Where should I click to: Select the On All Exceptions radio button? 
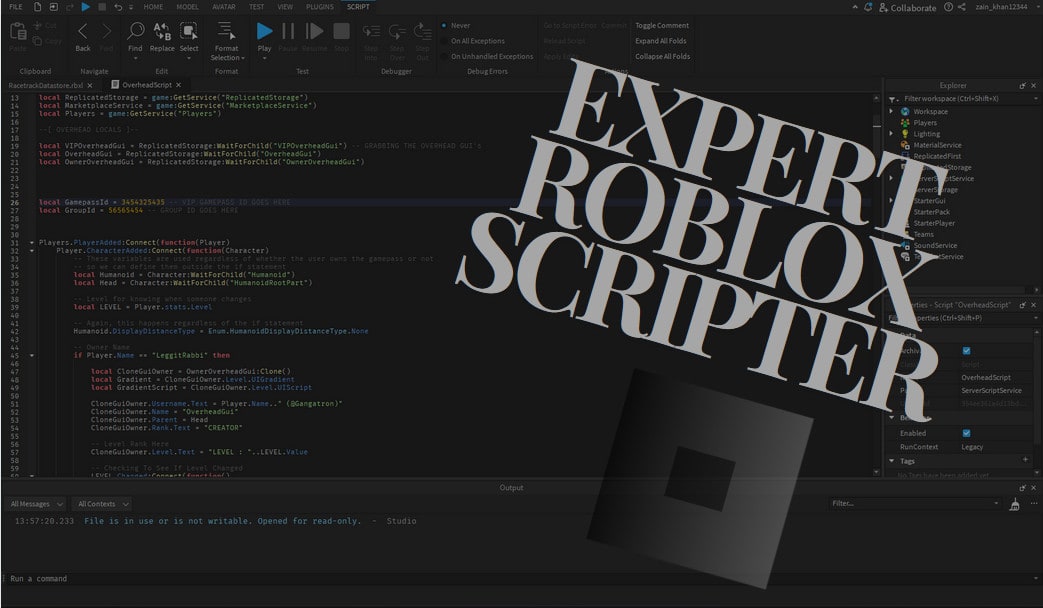[445, 41]
